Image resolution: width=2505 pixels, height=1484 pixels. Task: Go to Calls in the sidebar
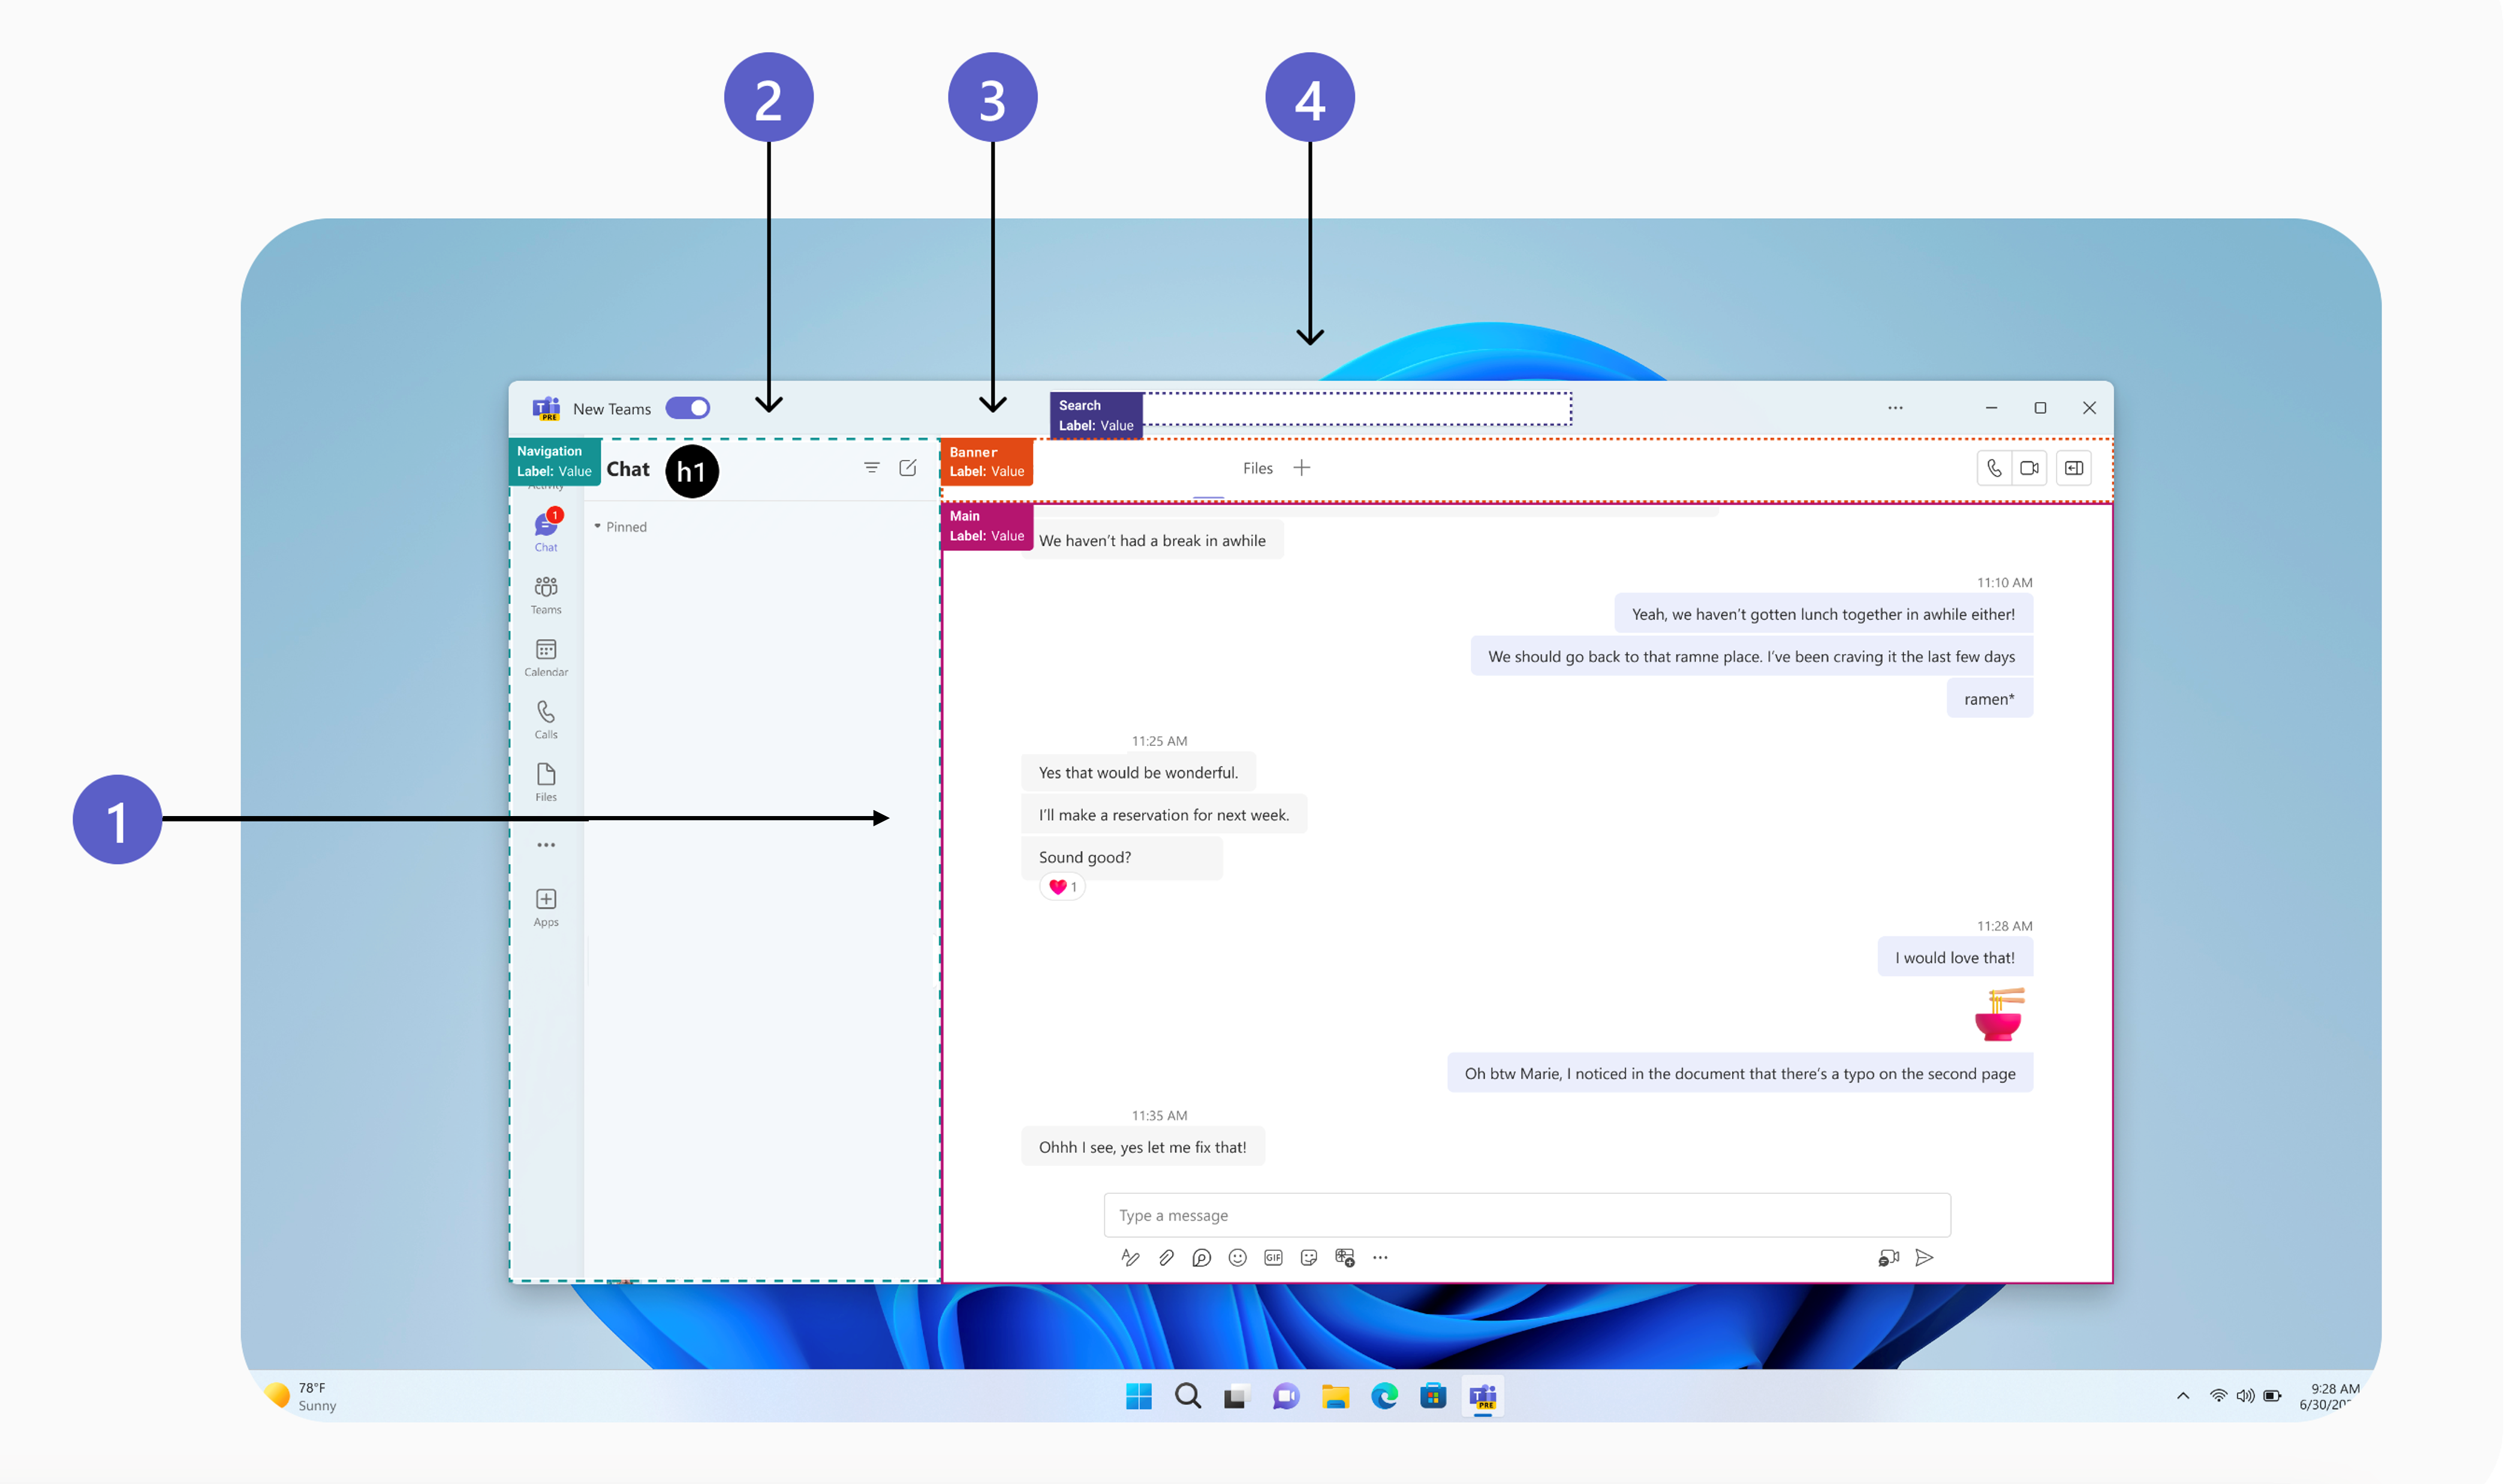pos(546,719)
